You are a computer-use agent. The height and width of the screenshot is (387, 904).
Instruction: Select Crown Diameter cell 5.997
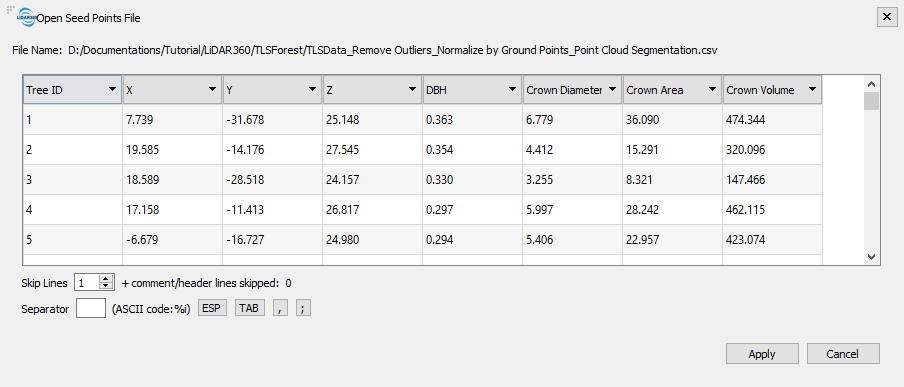(x=572, y=209)
